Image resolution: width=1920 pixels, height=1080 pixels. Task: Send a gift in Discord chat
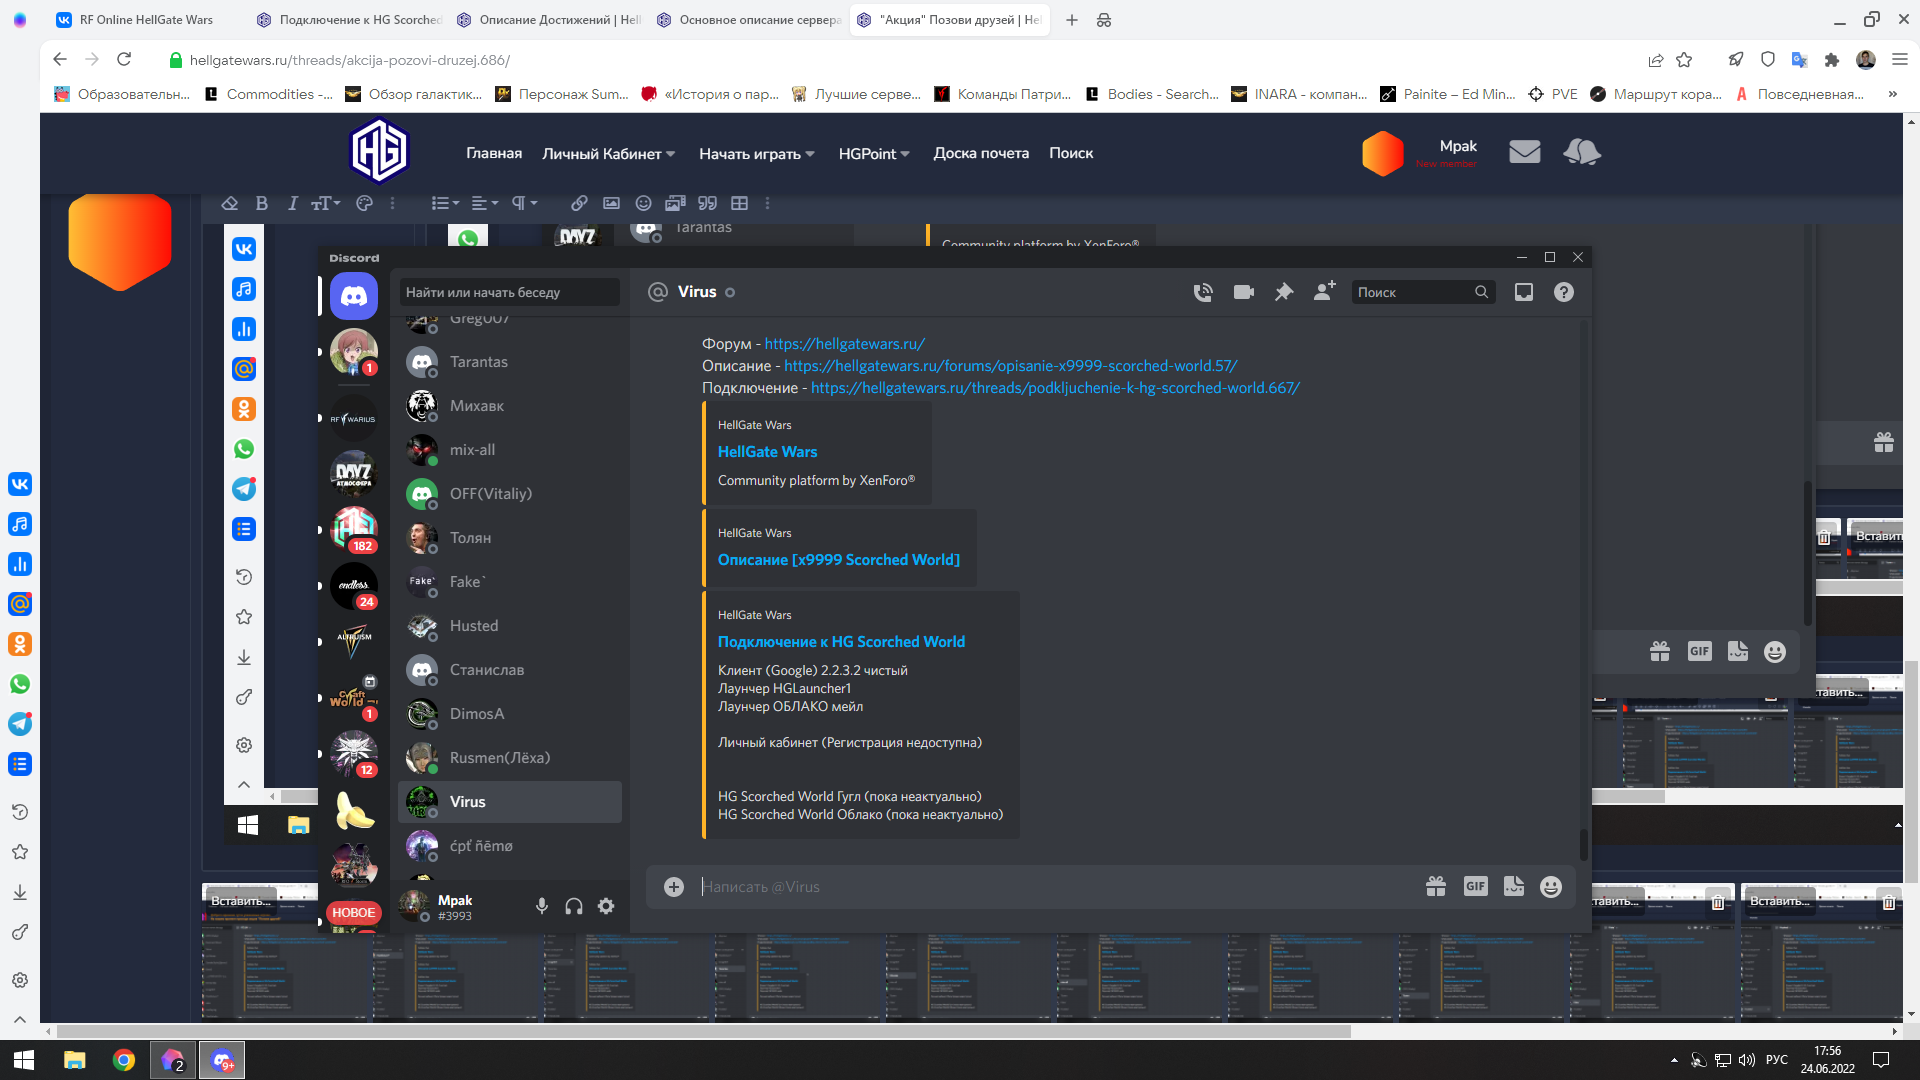click(x=1436, y=886)
